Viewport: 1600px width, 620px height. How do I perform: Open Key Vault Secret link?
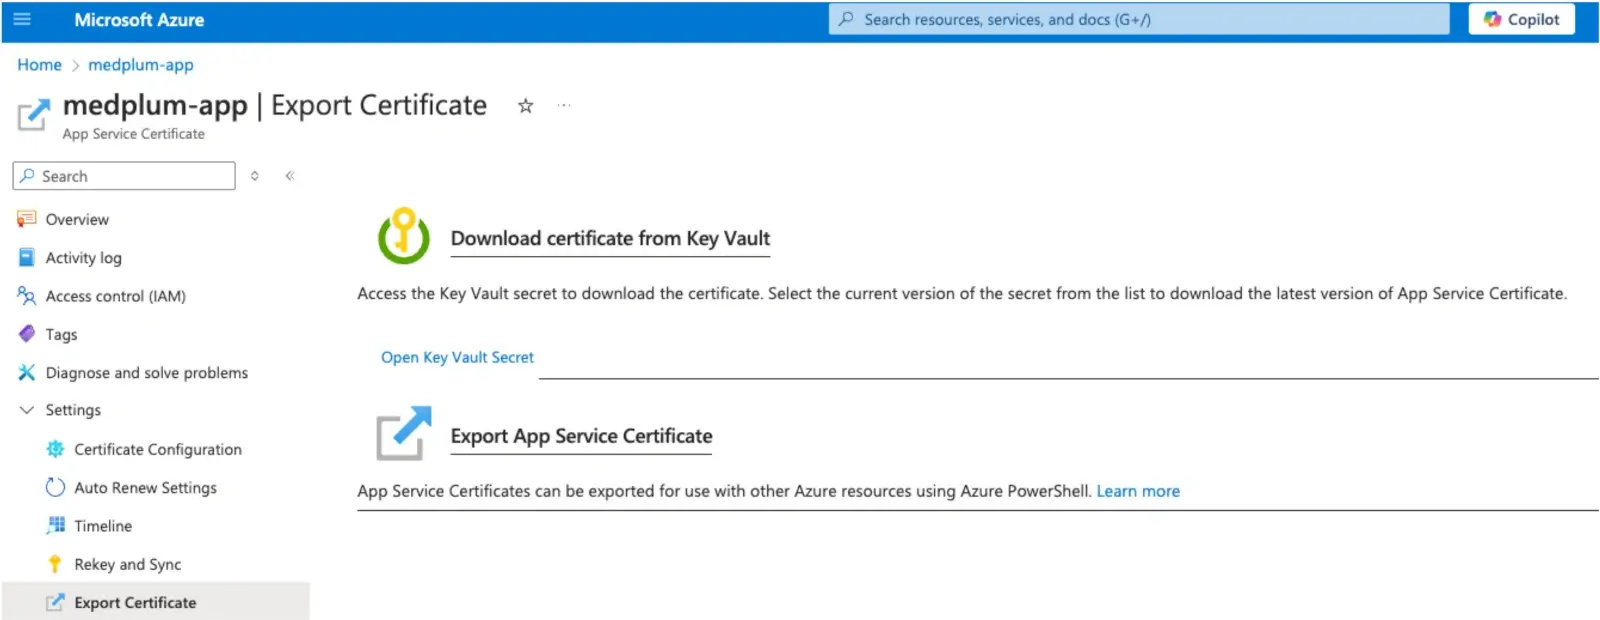[457, 357]
